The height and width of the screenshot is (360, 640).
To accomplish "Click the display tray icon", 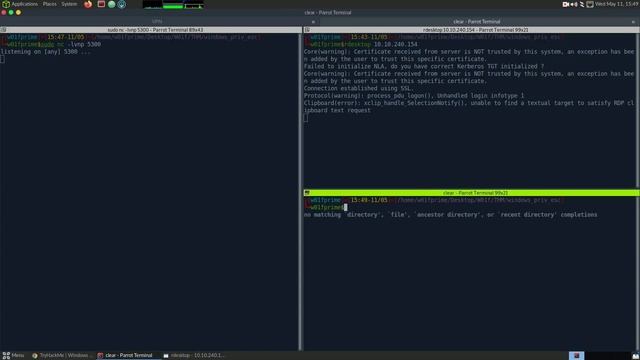I will point(590,4).
